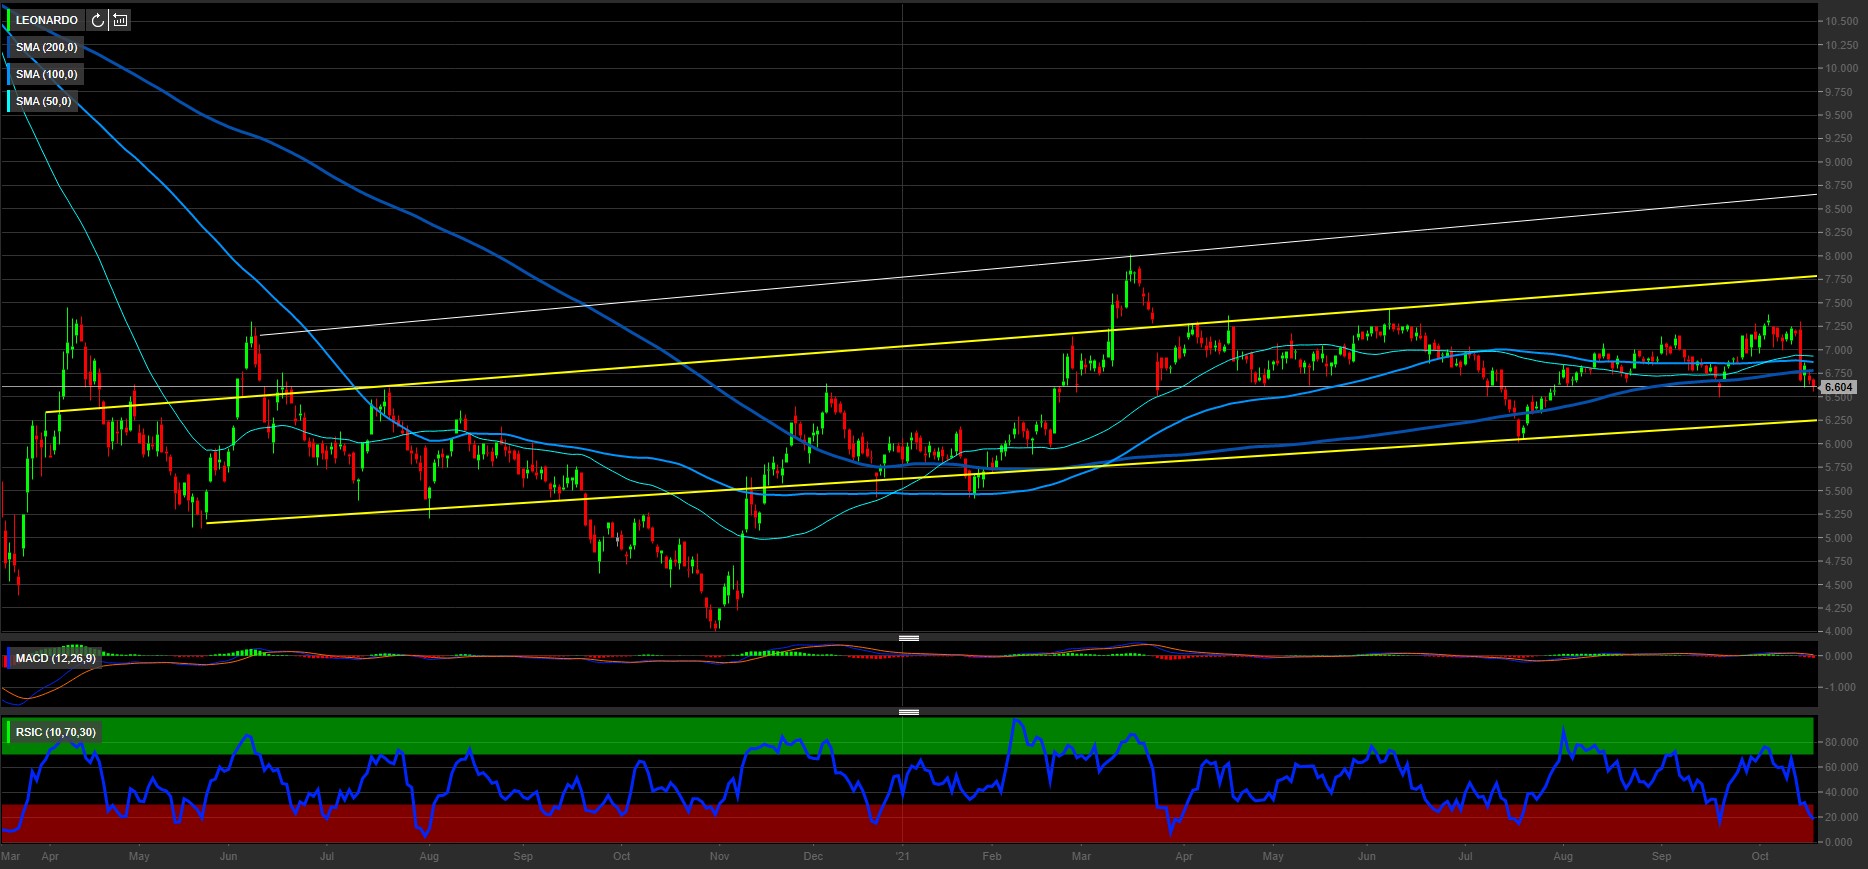Click the Dec label on the time axis

click(x=813, y=857)
